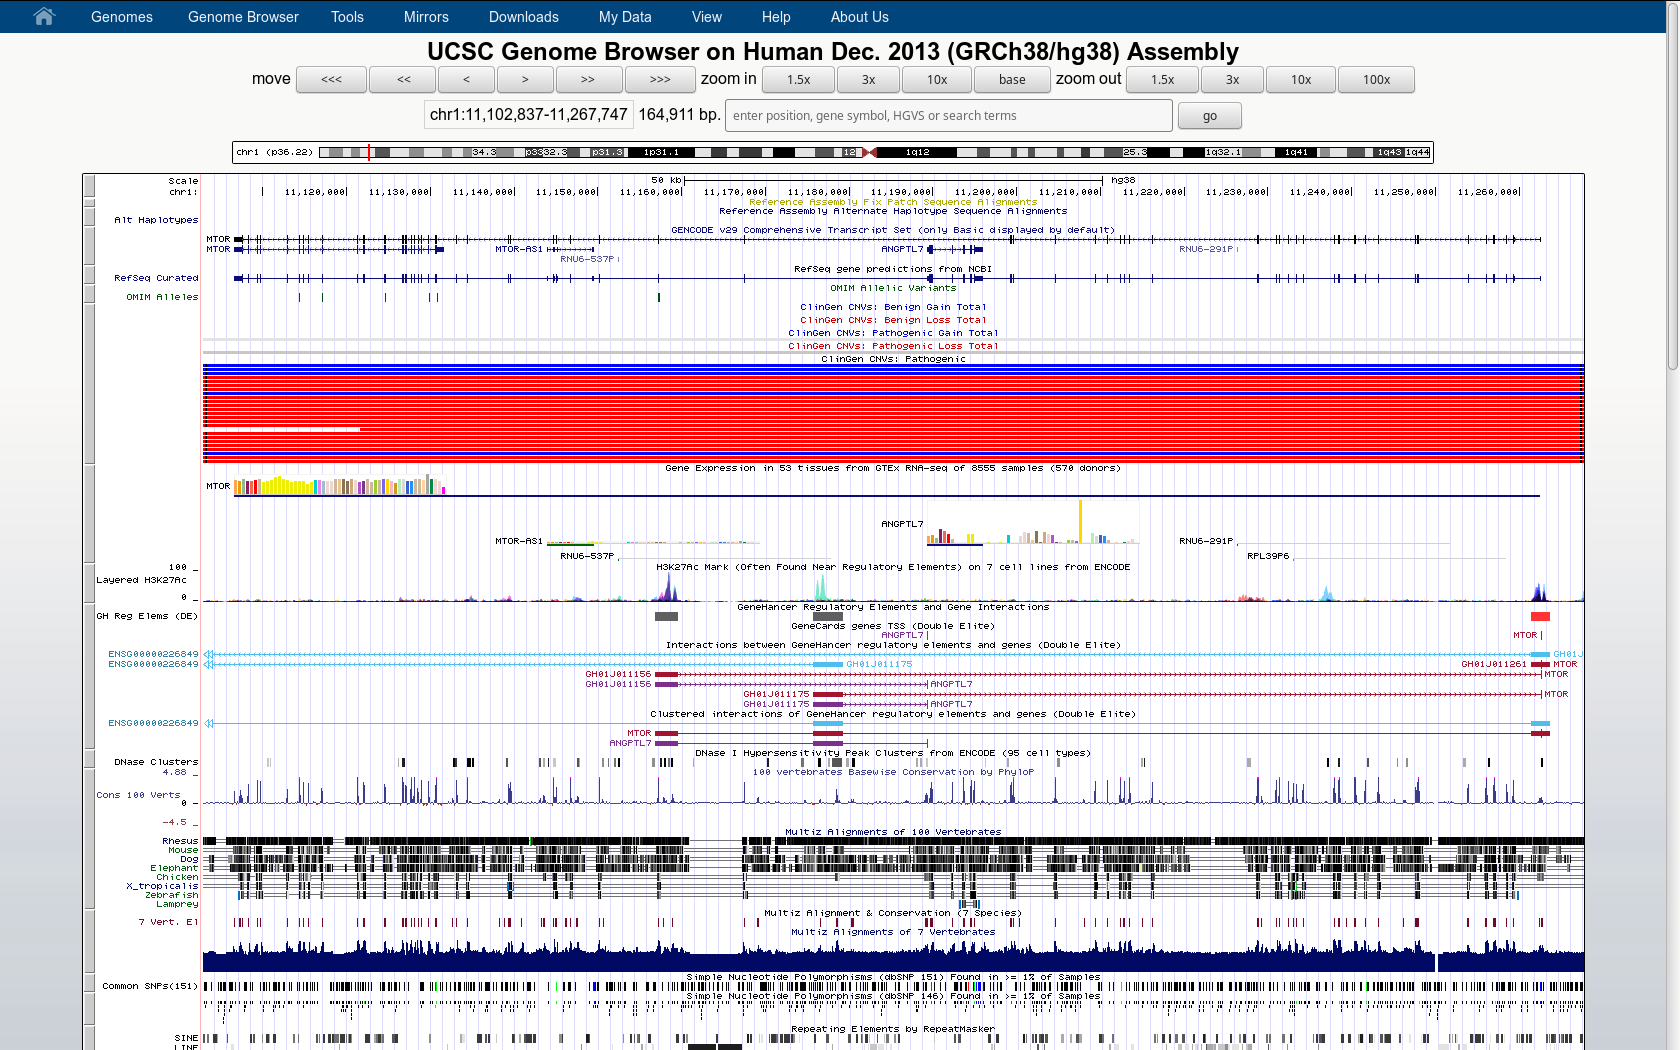
Task: Open the Tools menu
Action: [347, 16]
